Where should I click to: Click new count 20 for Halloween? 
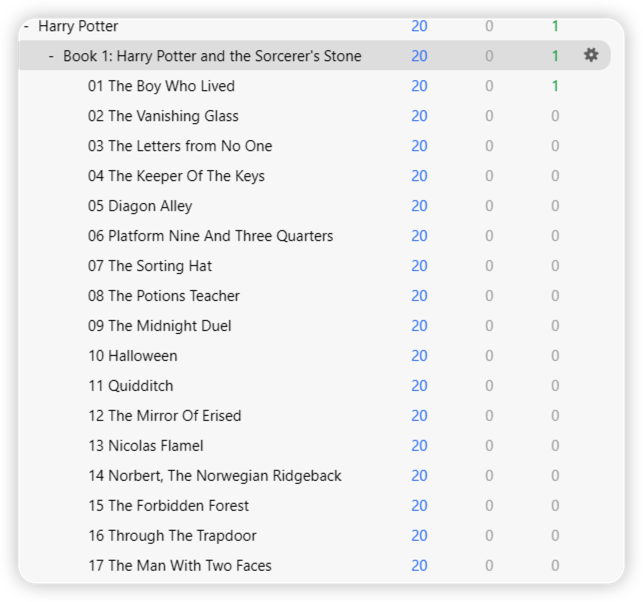coord(419,356)
